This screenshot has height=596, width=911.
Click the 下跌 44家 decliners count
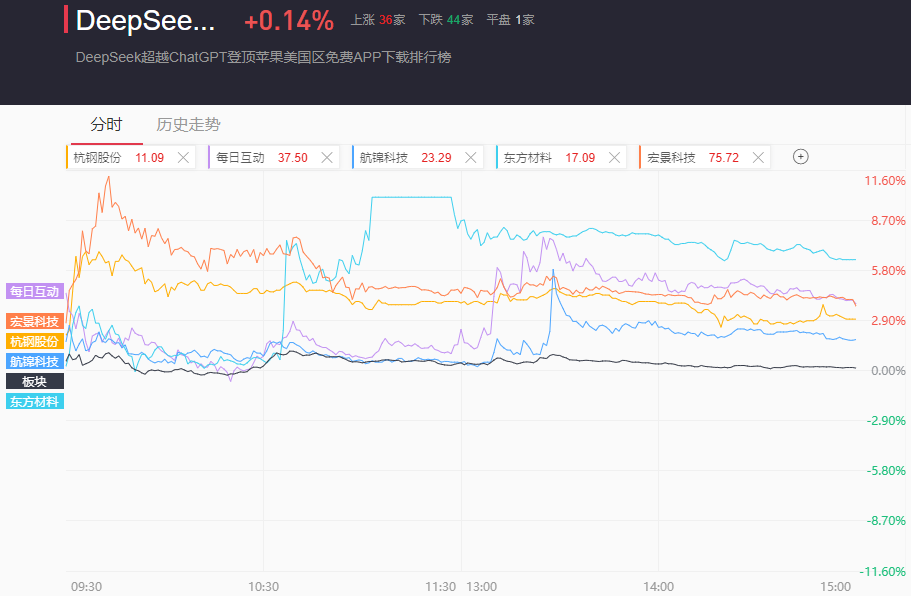(446, 20)
